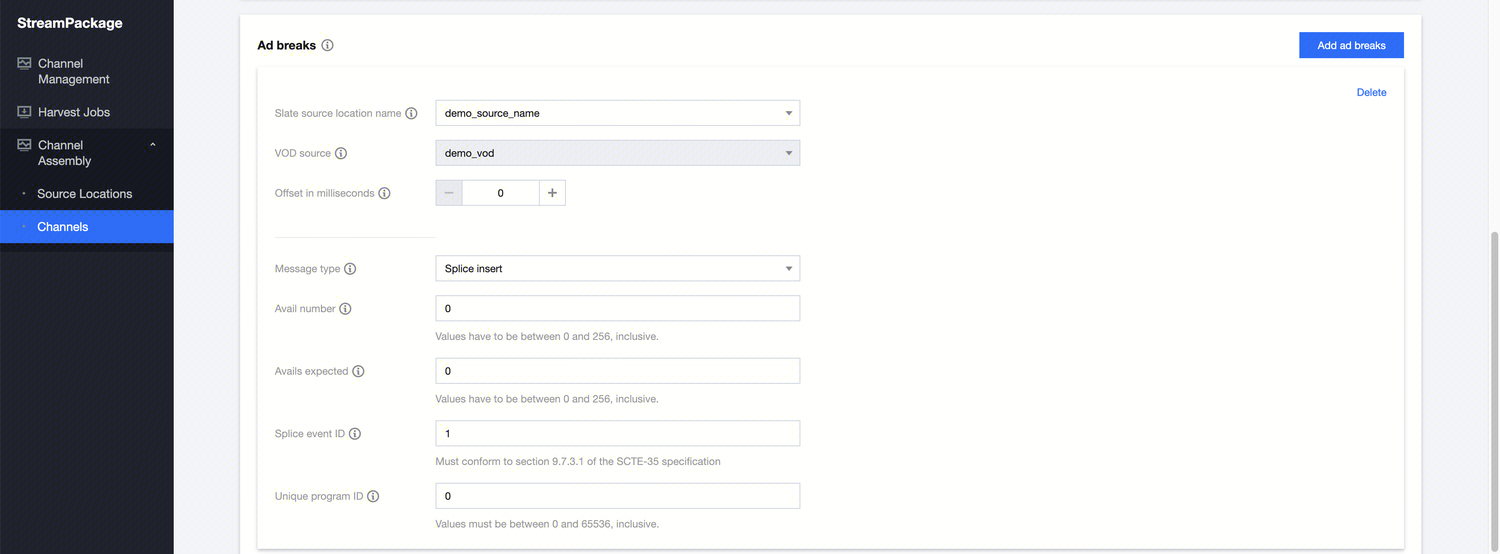Click the Offset in milliseconds info icon
Viewport: 1500px width, 554px height.
click(385, 193)
